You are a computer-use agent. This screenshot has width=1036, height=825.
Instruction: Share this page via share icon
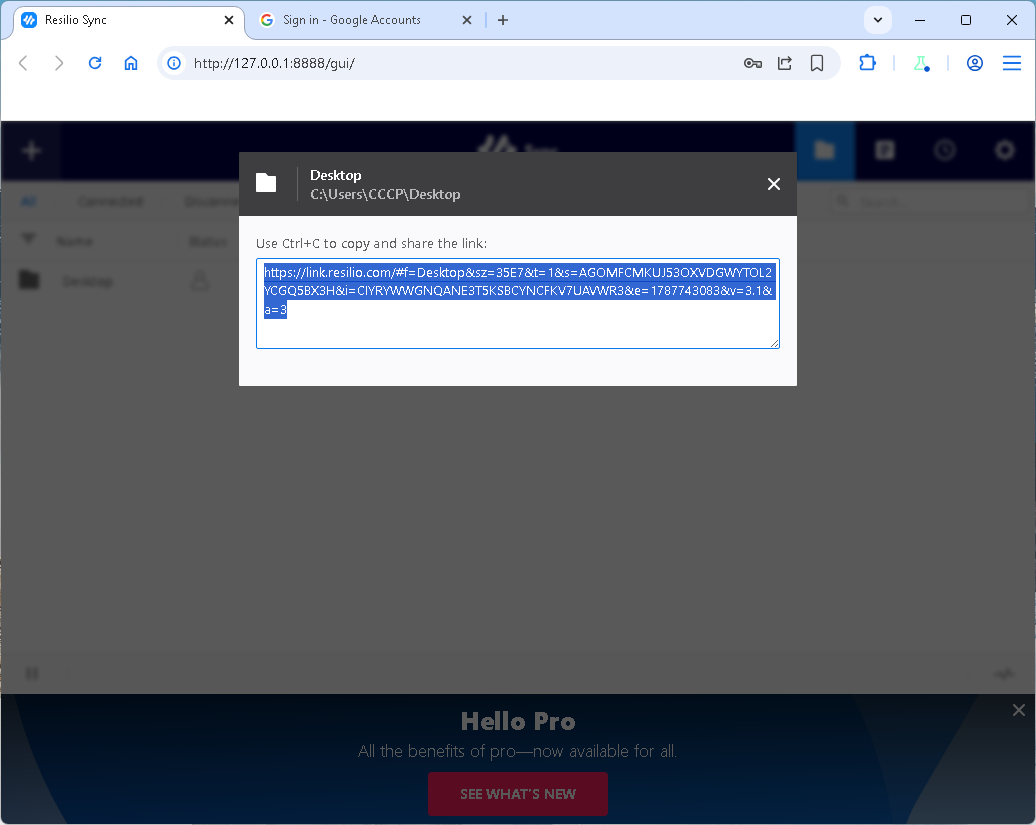coord(785,63)
